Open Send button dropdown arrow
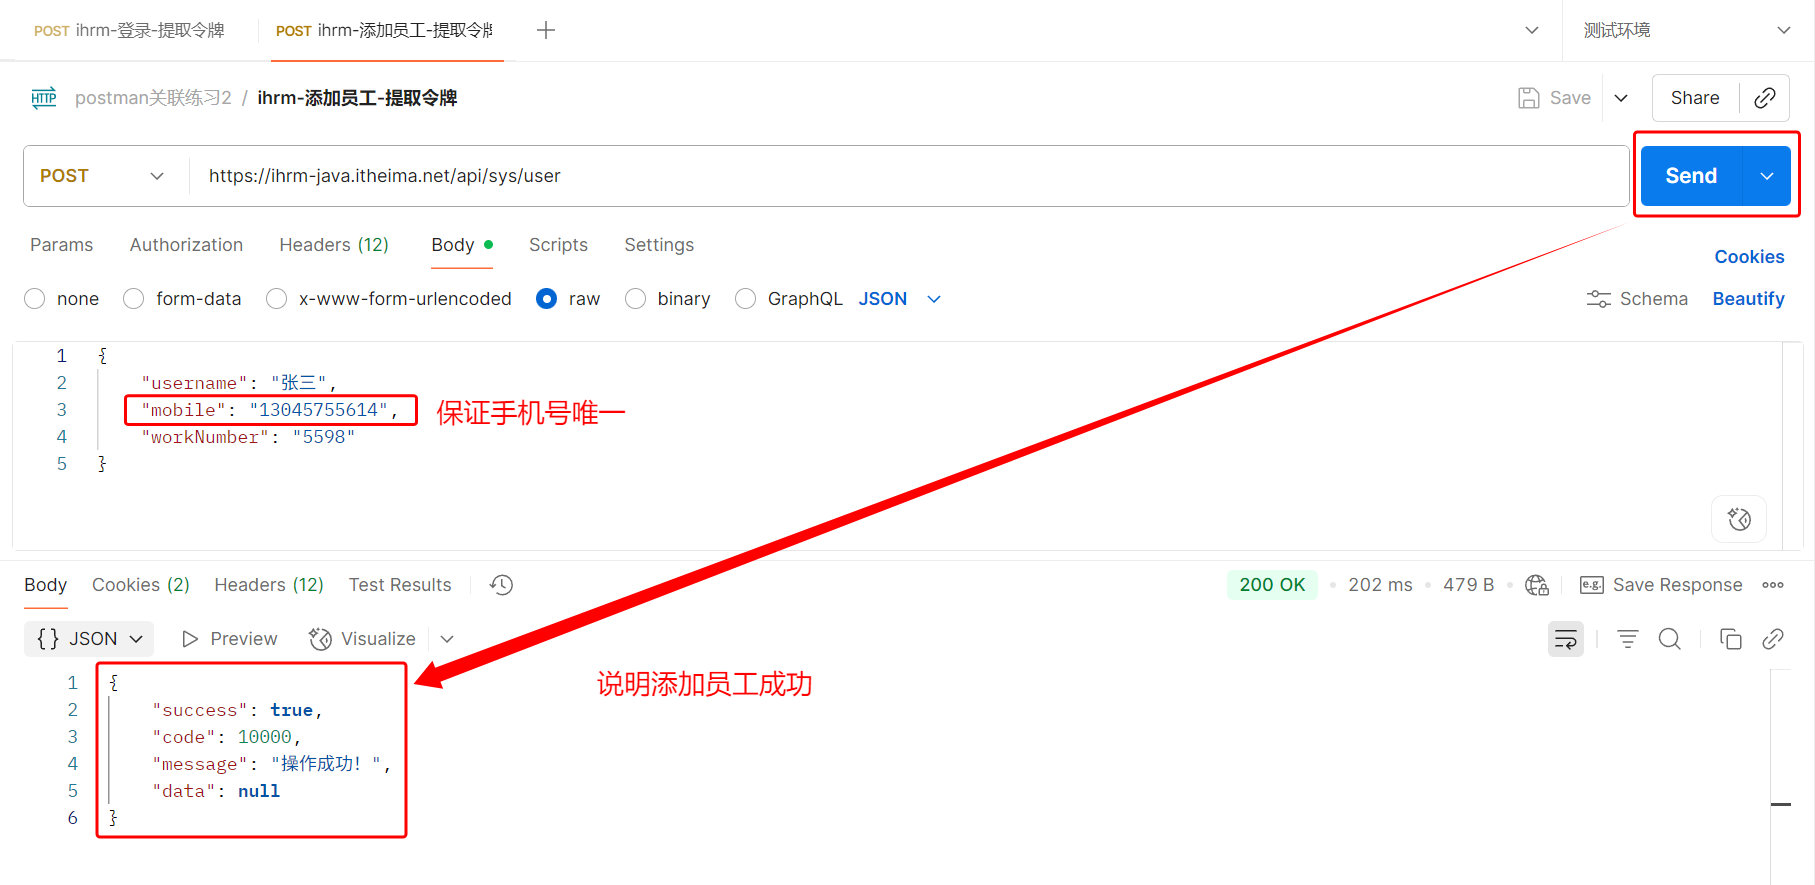Image resolution: width=1815 pixels, height=885 pixels. [x=1767, y=176]
